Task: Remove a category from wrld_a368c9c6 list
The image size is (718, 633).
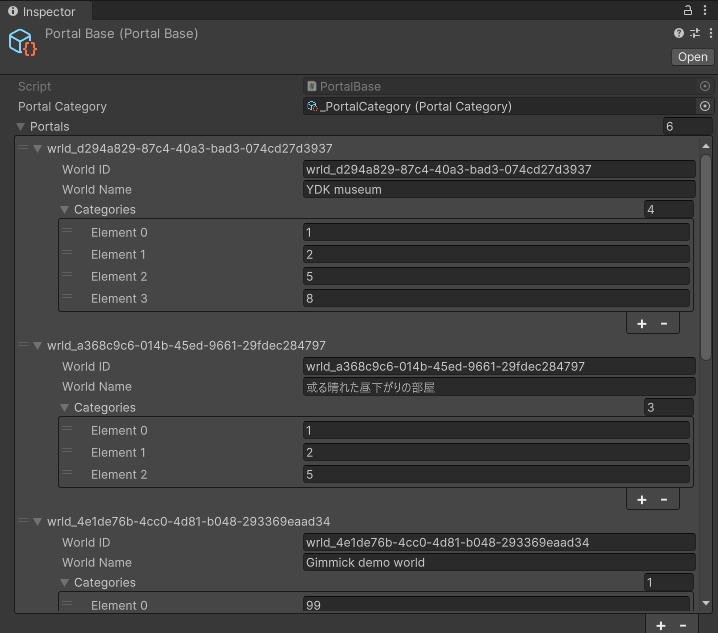Action: coord(664,500)
